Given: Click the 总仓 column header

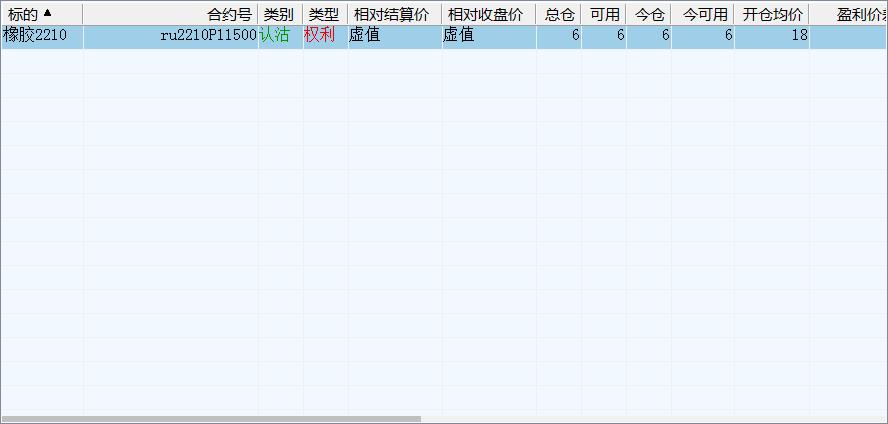Looking at the screenshot, I should tap(558, 14).
